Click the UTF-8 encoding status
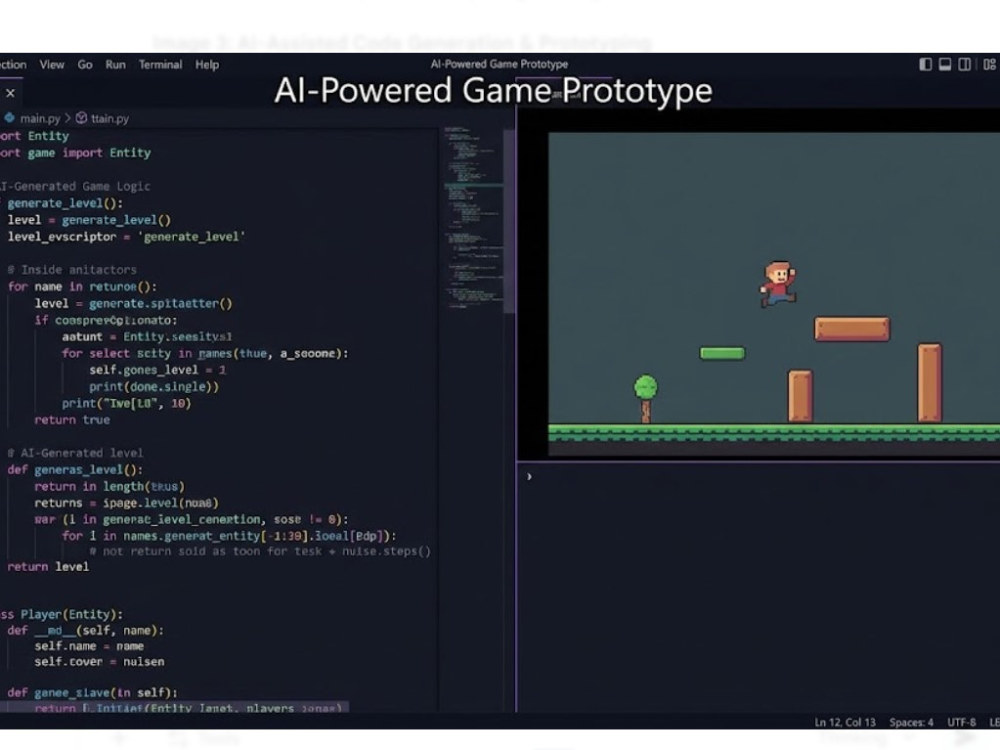The height and width of the screenshot is (750, 1000). tap(962, 722)
